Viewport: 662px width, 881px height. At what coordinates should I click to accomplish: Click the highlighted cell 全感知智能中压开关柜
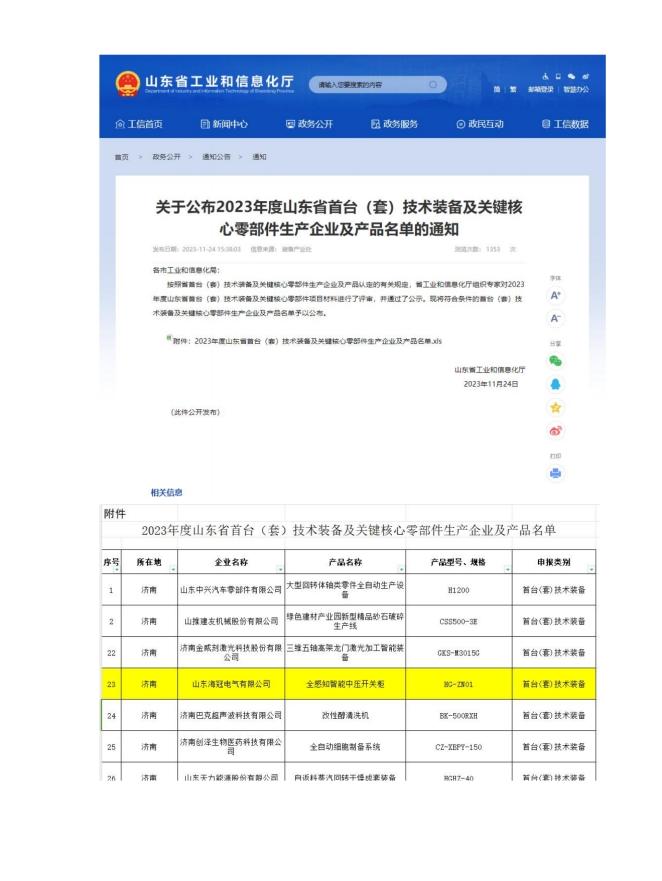345,684
